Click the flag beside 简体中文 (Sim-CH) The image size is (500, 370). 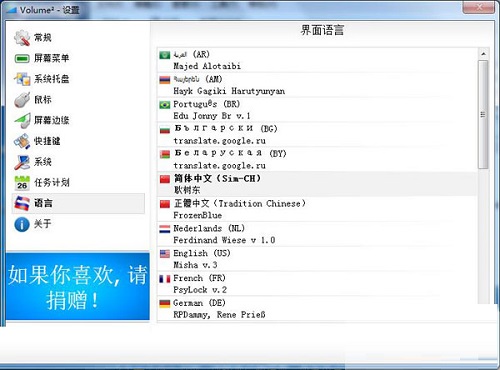[x=165, y=179]
